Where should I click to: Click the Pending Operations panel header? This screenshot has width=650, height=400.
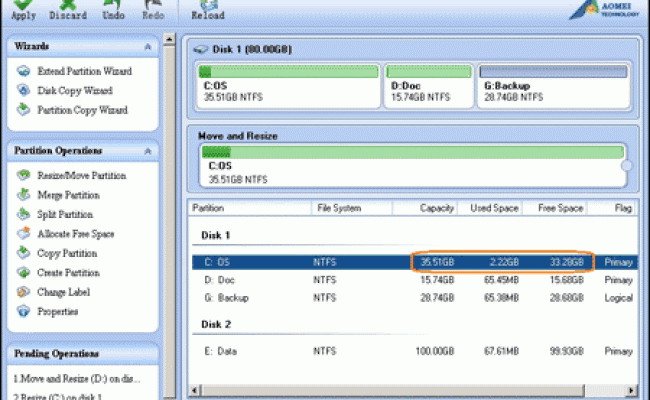(x=82, y=354)
